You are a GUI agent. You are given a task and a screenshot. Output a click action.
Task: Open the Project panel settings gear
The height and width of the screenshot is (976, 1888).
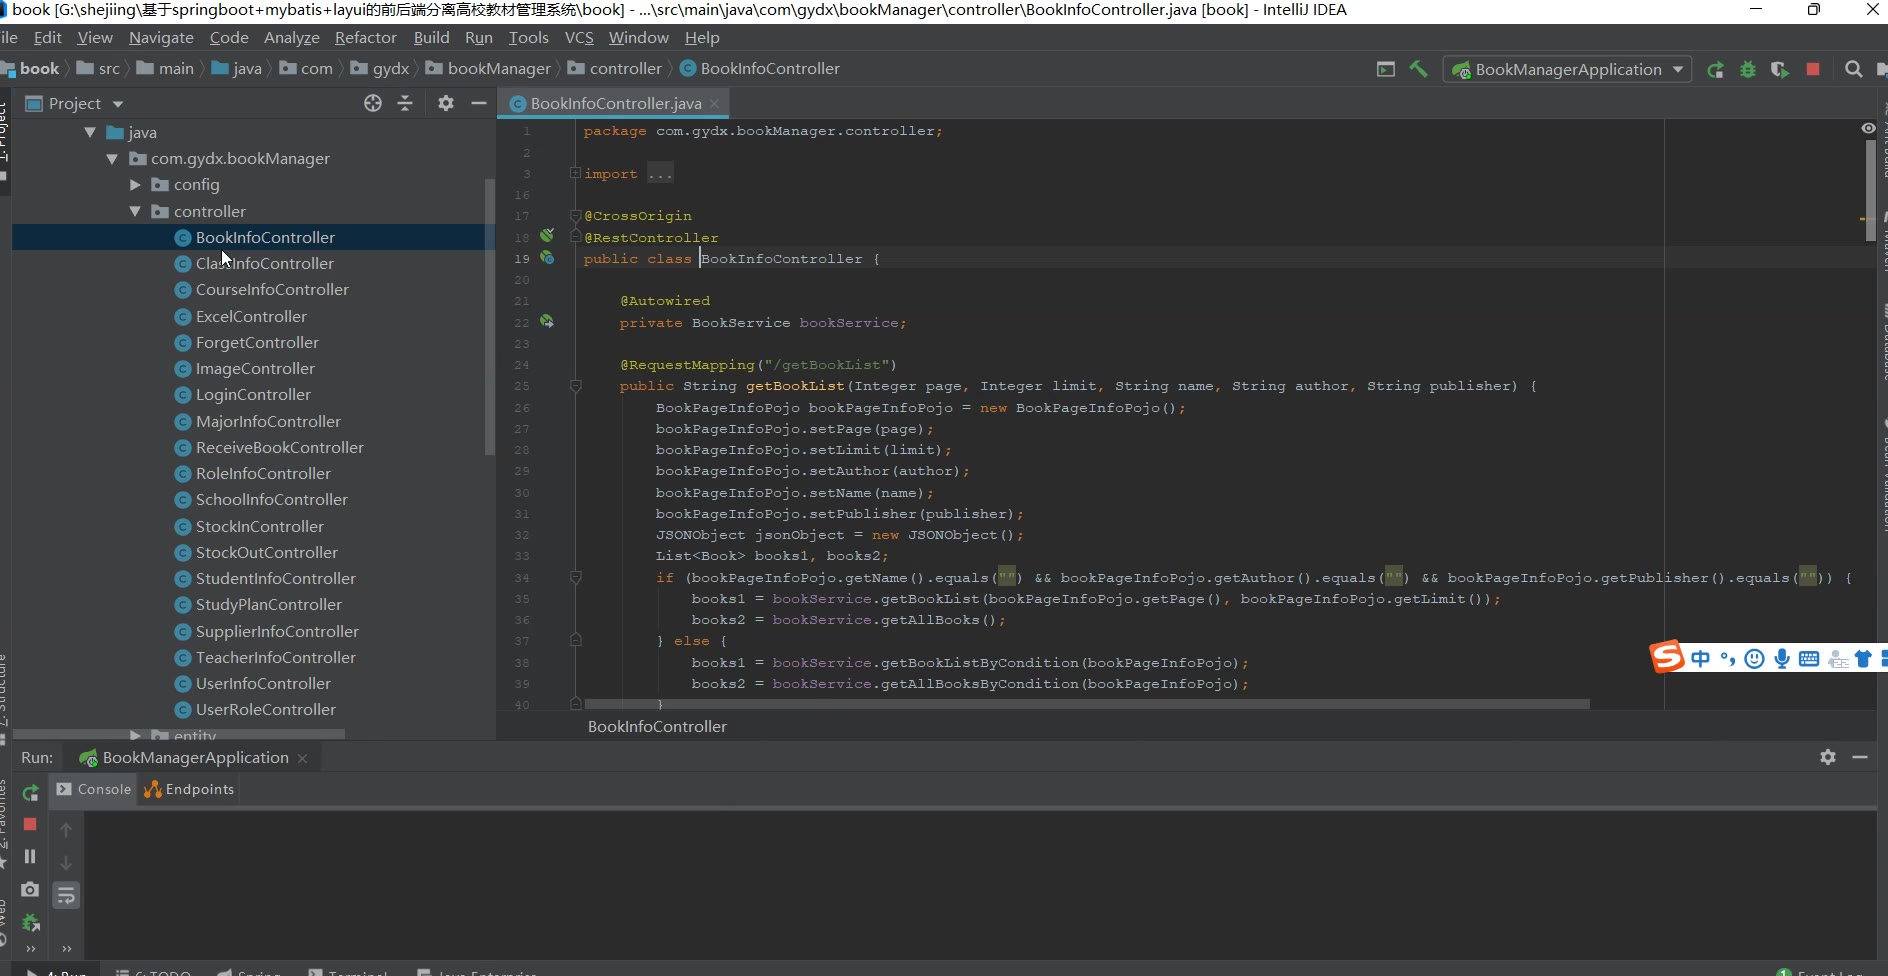point(446,103)
